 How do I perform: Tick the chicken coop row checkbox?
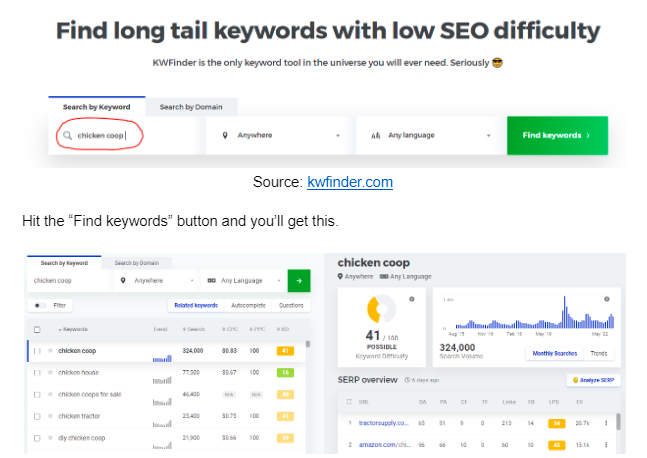[x=37, y=351]
